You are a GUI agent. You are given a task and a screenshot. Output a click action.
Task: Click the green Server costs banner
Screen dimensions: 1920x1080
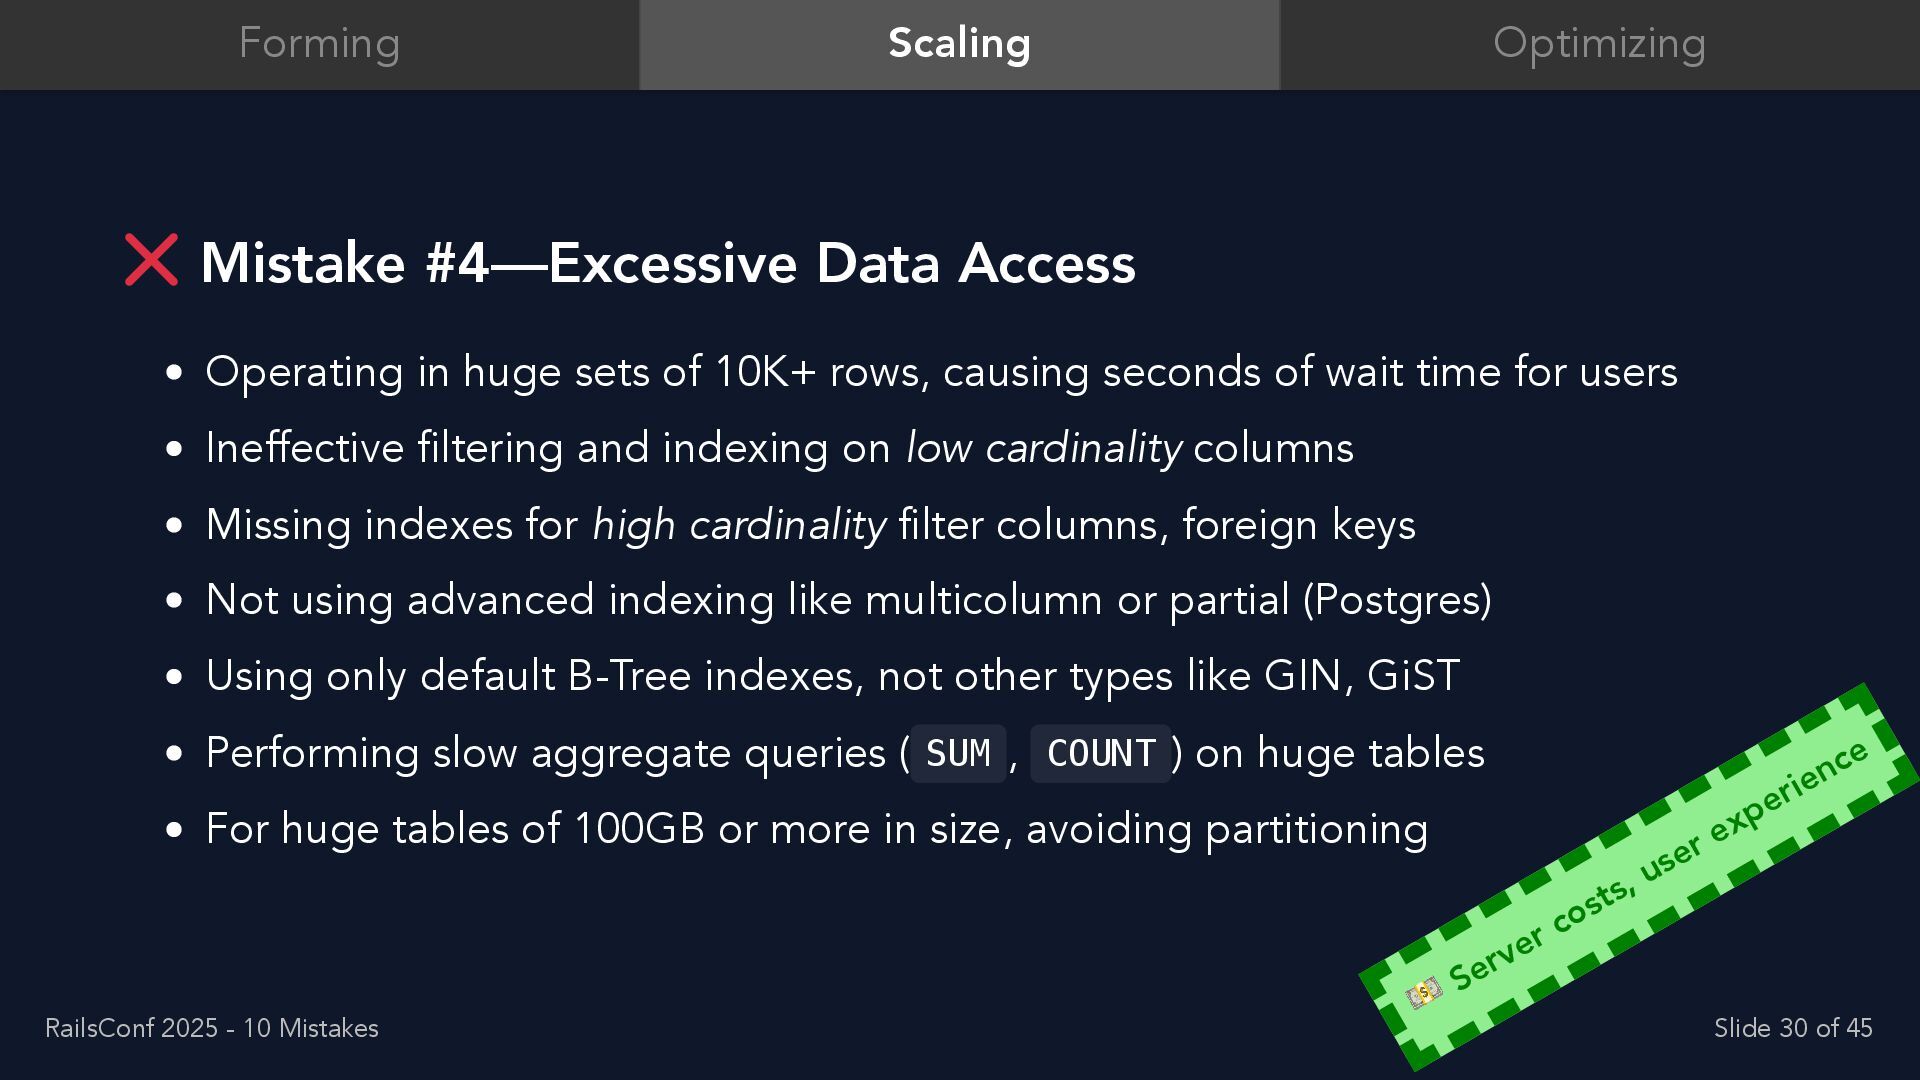(x=1639, y=877)
